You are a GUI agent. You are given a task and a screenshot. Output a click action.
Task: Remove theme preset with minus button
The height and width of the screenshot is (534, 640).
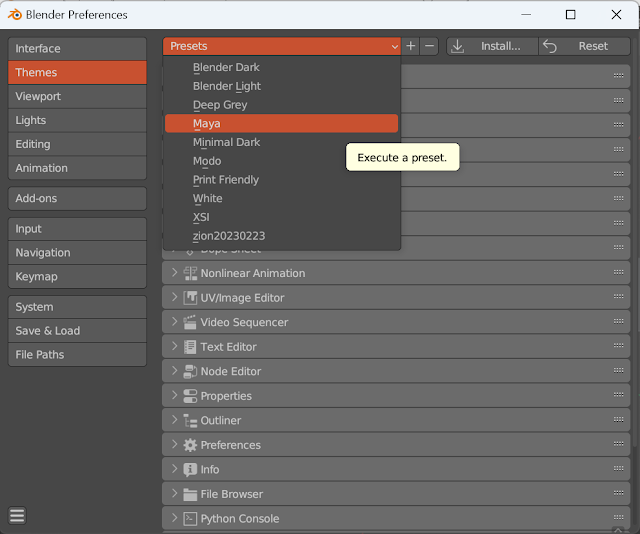point(429,46)
